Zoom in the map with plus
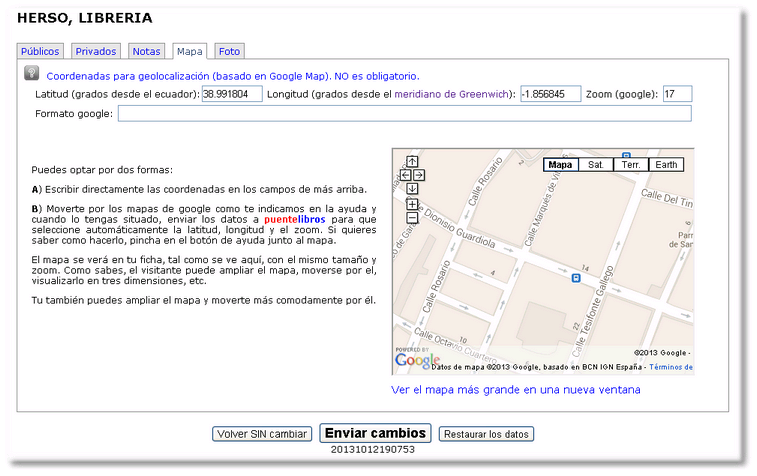The image size is (757, 476). (x=412, y=204)
